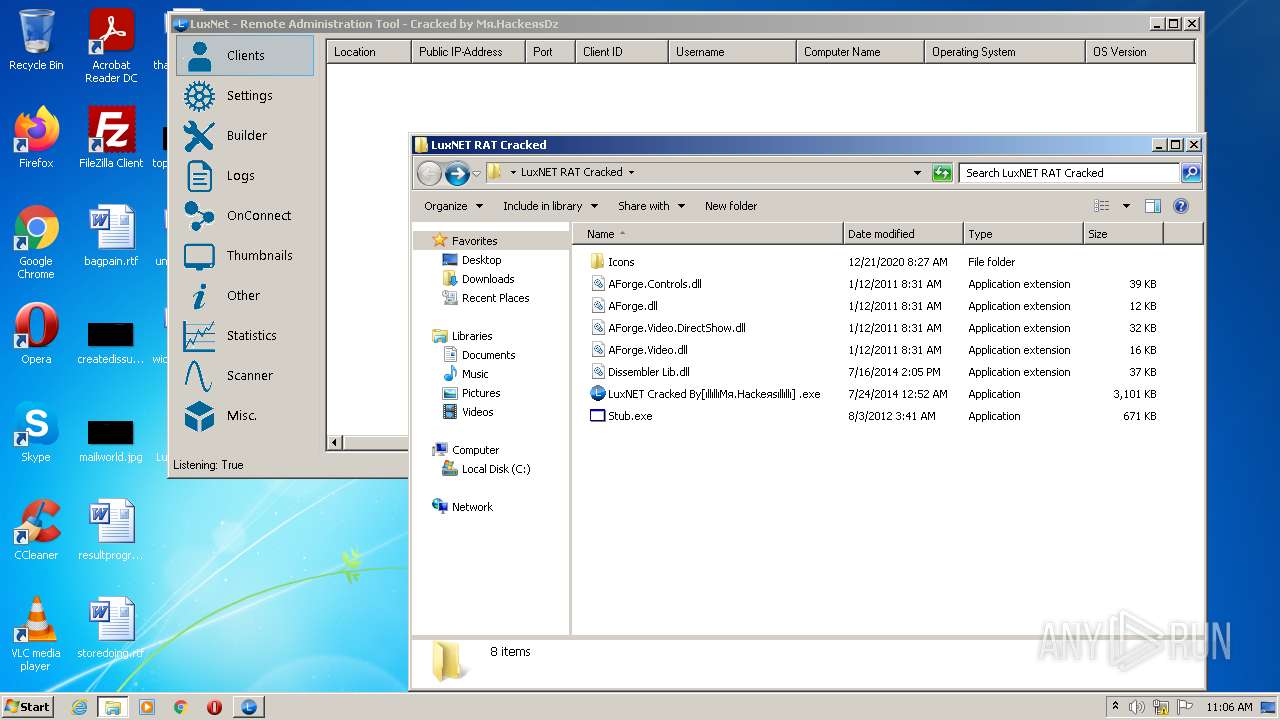Click LuxNet horizontal scrollbar left arrow
The image size is (1280, 720).
pos(334,442)
